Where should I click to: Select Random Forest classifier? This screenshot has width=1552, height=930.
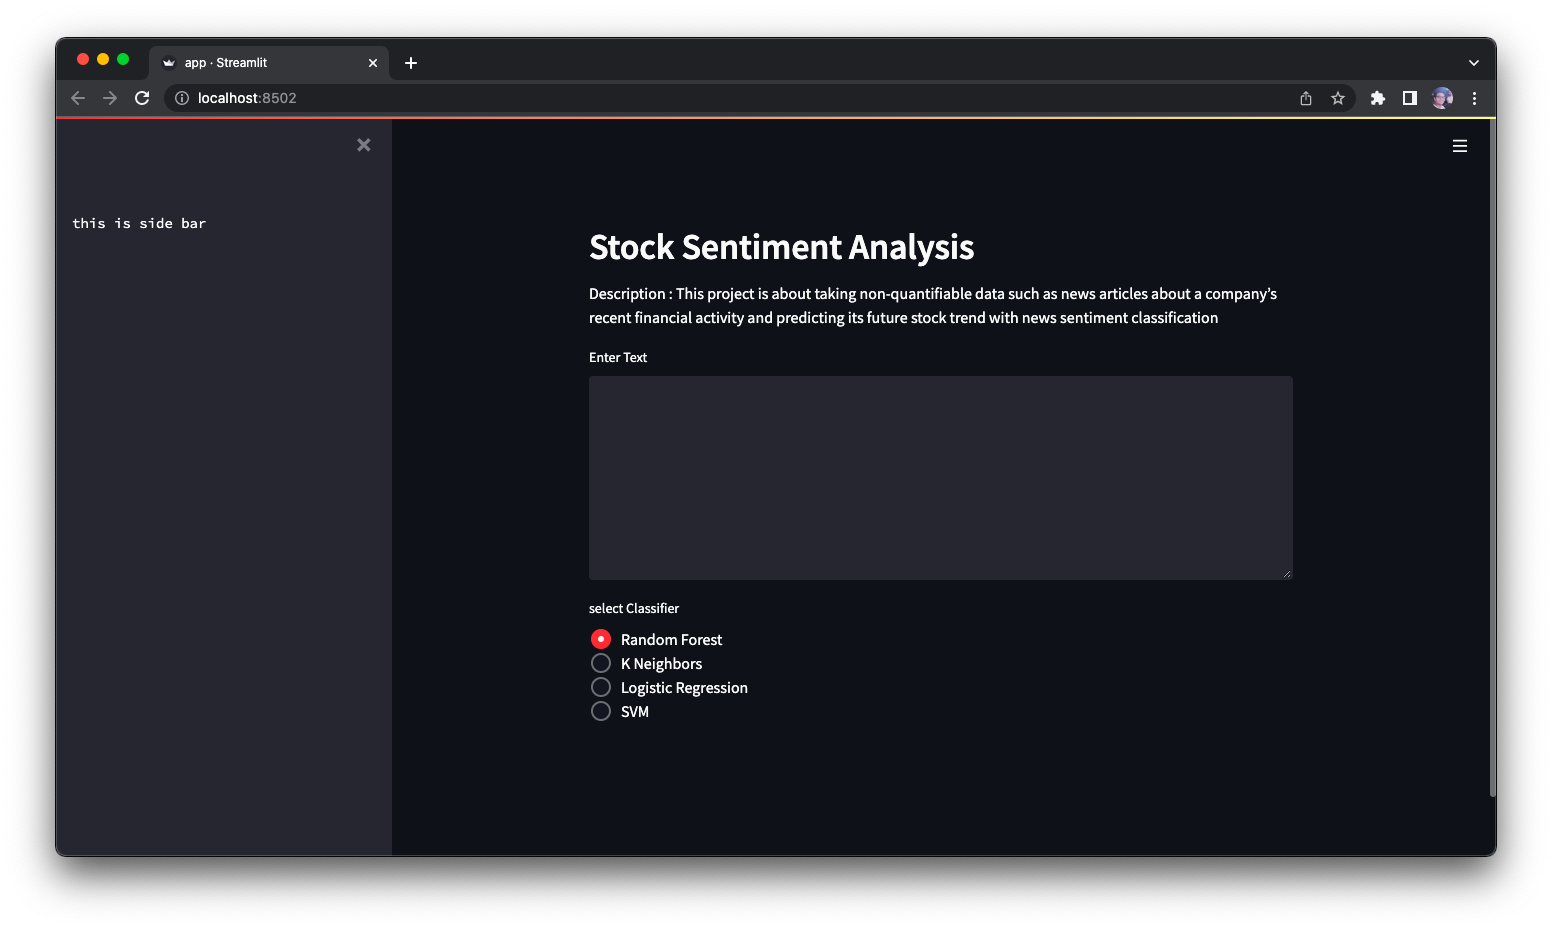pos(656,639)
